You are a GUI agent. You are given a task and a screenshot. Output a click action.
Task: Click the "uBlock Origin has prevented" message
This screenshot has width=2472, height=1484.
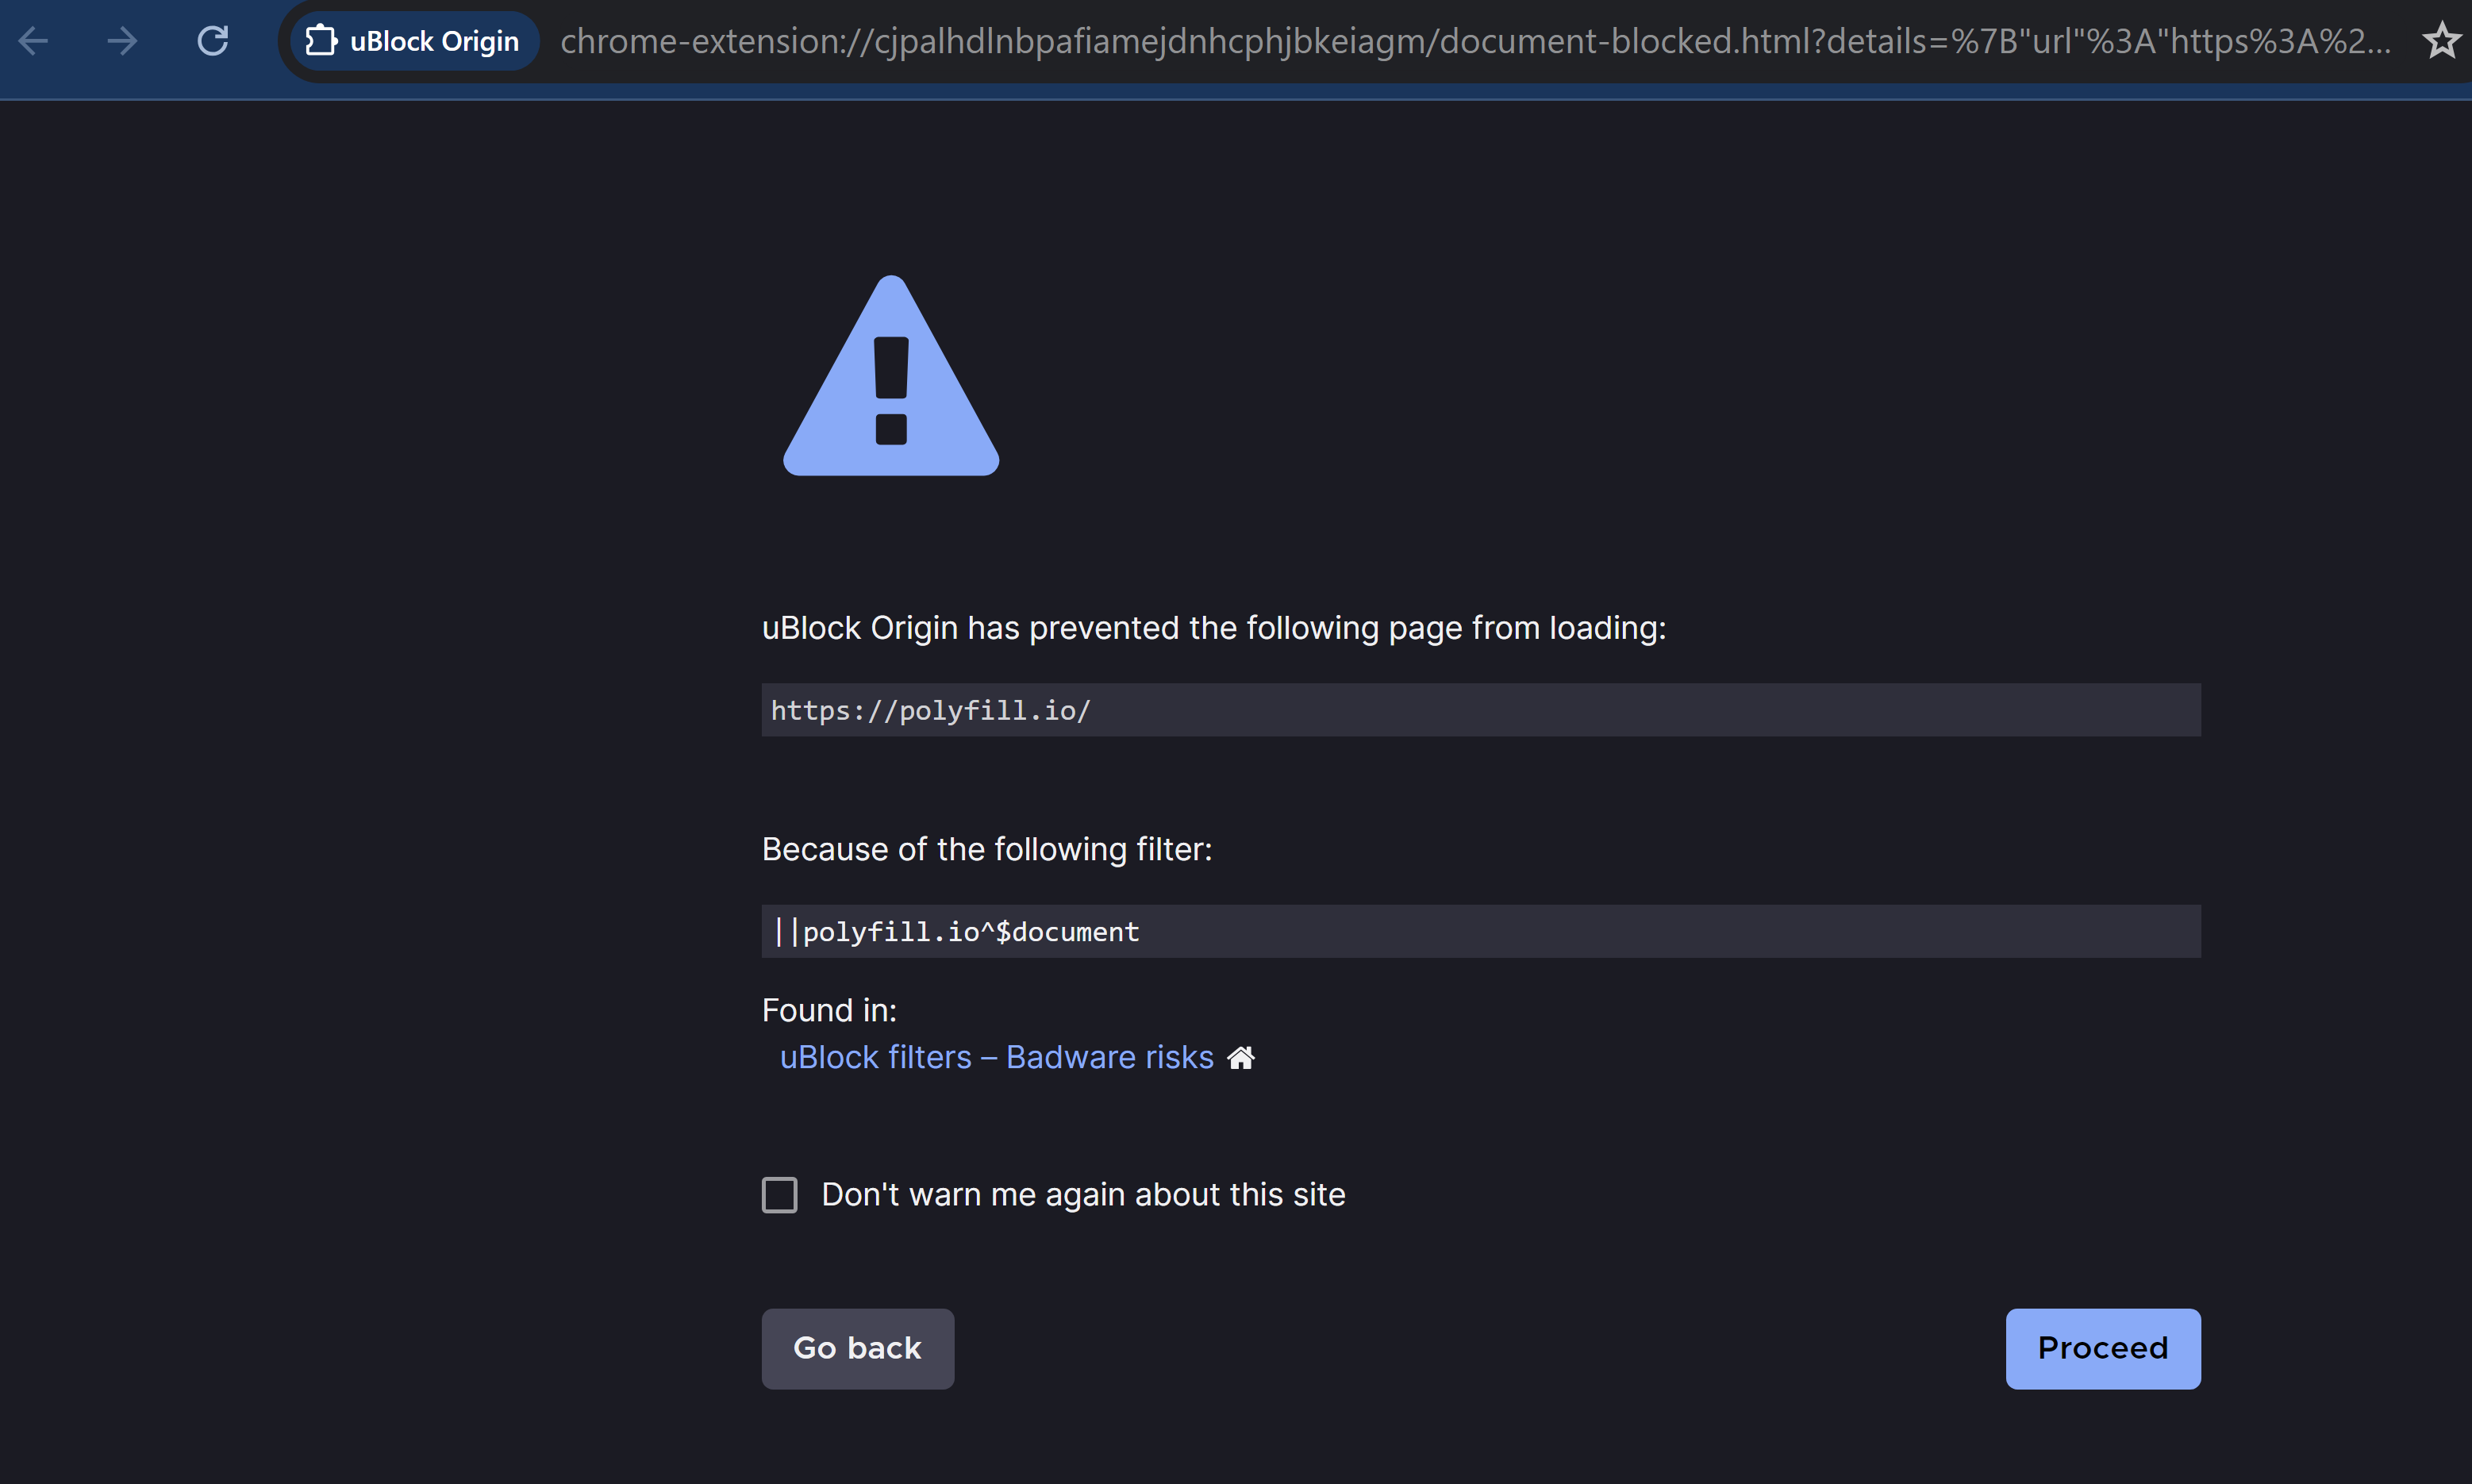[x=1214, y=628]
